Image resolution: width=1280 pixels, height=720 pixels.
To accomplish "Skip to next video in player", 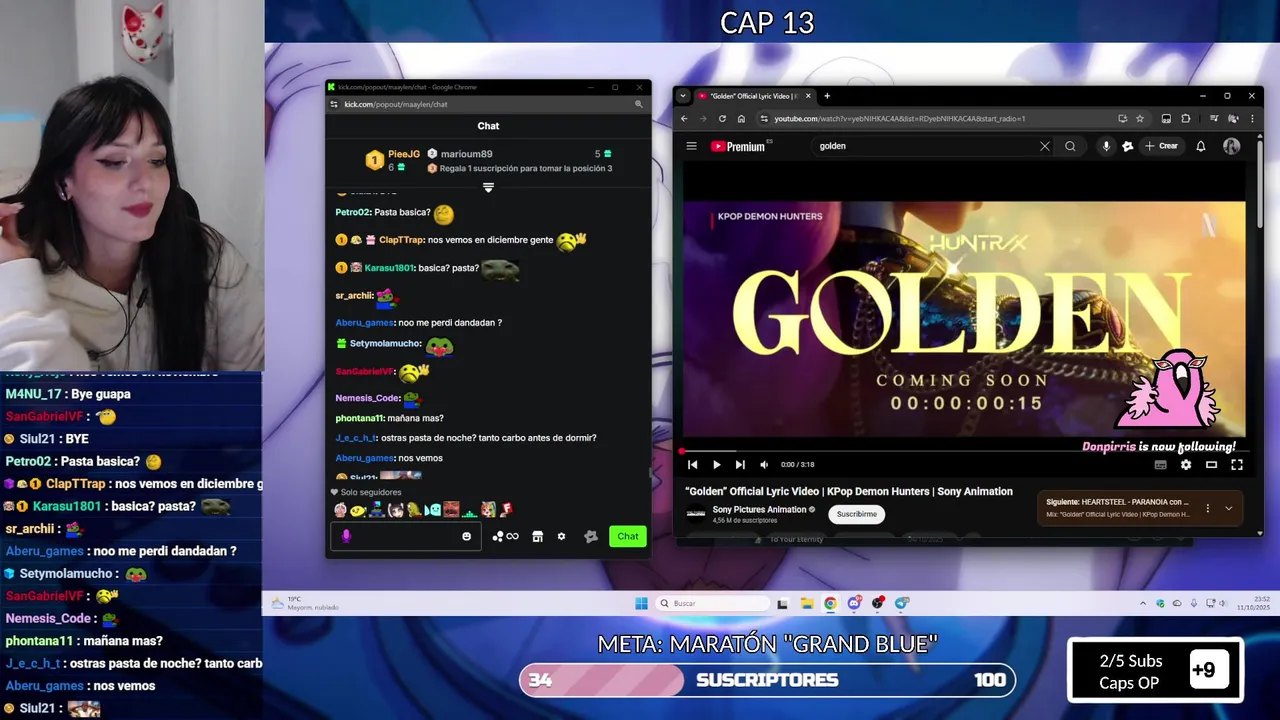I will coord(740,464).
